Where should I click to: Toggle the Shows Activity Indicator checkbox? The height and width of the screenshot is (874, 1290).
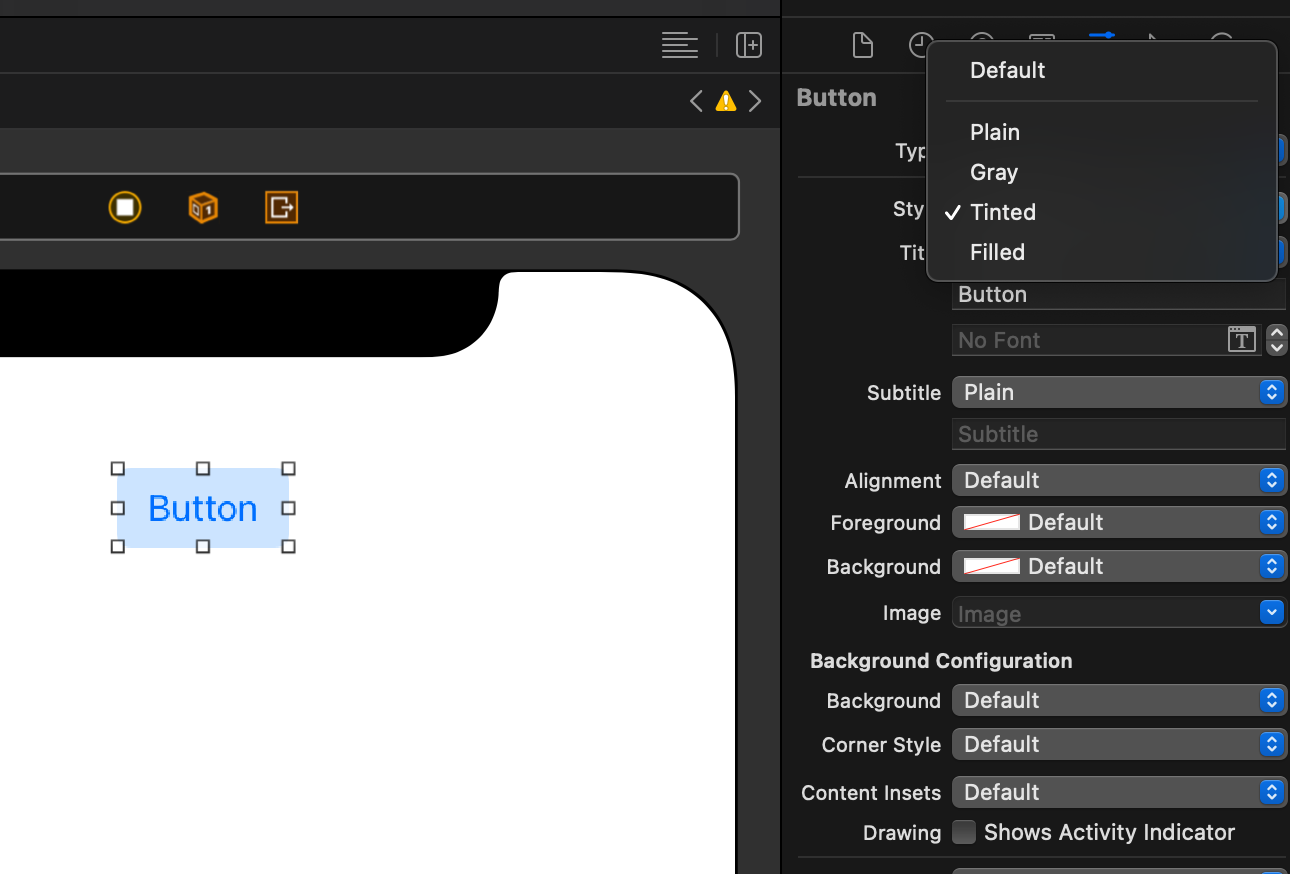pyautogui.click(x=963, y=832)
